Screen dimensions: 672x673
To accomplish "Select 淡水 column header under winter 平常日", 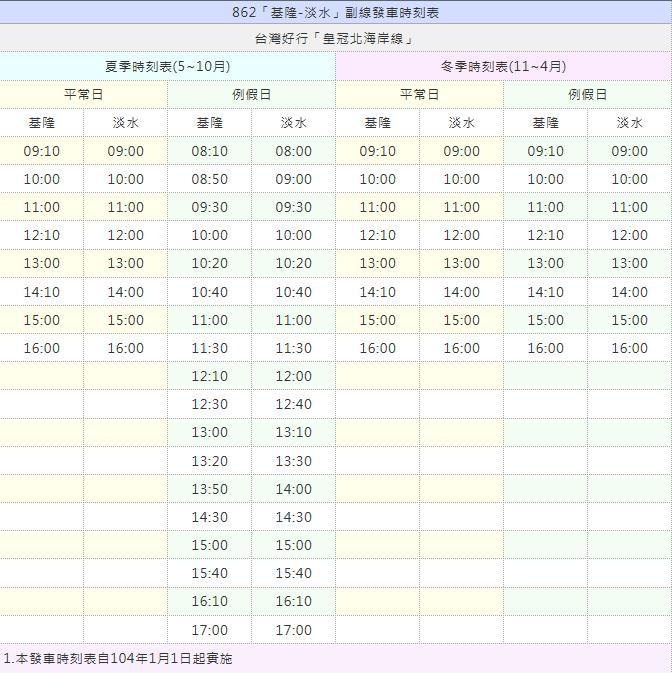I will coord(461,123).
